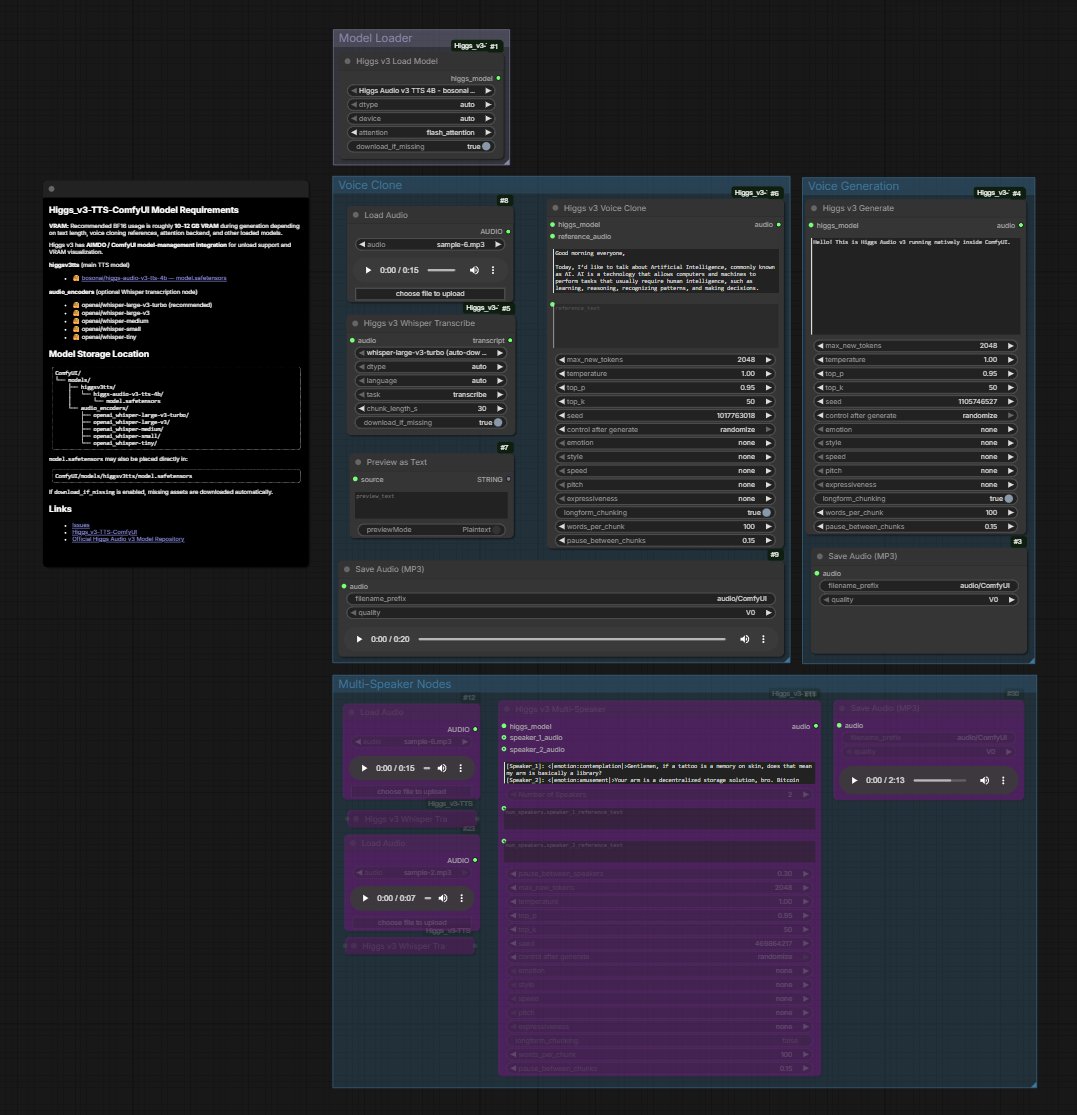Click the Voice Generation group title
The height and width of the screenshot is (1115, 1077).
click(x=853, y=186)
